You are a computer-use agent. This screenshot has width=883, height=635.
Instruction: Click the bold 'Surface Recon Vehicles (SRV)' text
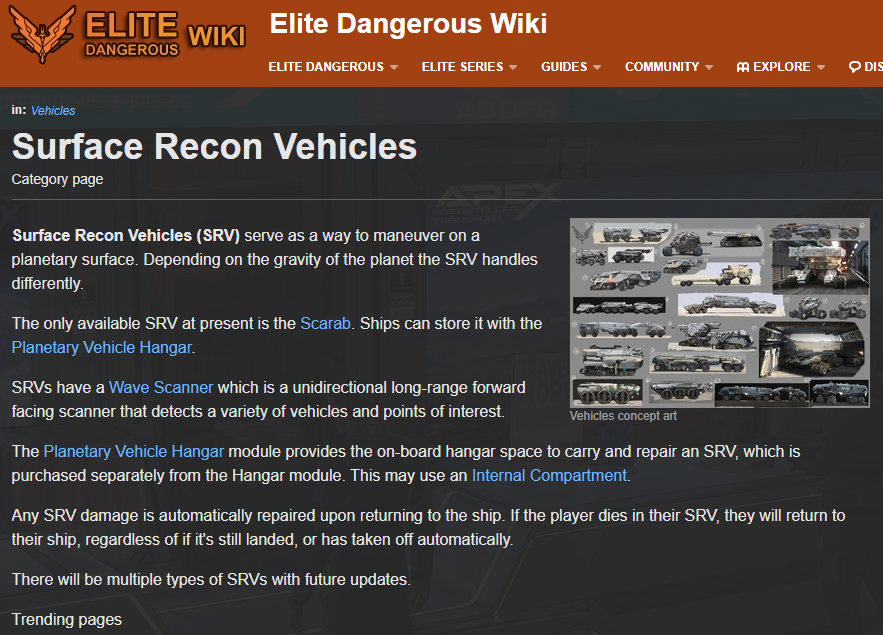[126, 235]
